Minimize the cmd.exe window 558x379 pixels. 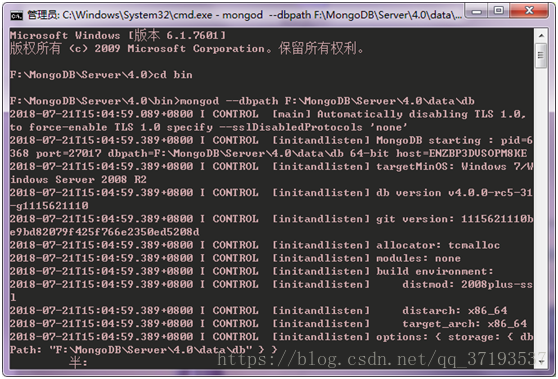click(477, 11)
